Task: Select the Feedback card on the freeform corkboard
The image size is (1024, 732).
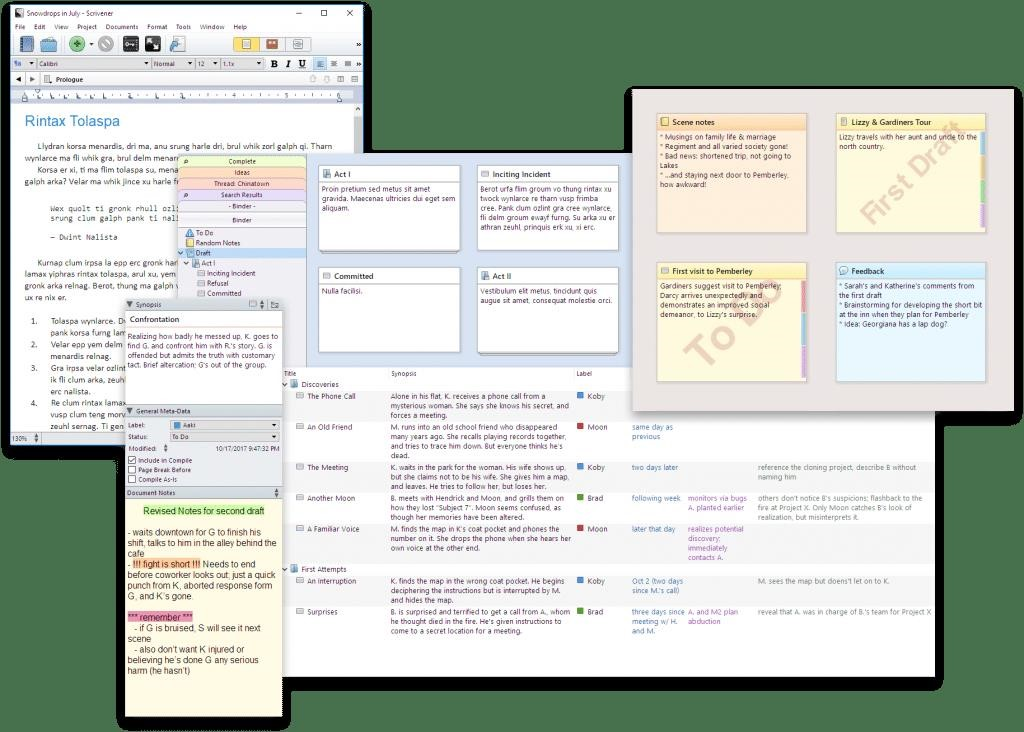Action: [910, 323]
